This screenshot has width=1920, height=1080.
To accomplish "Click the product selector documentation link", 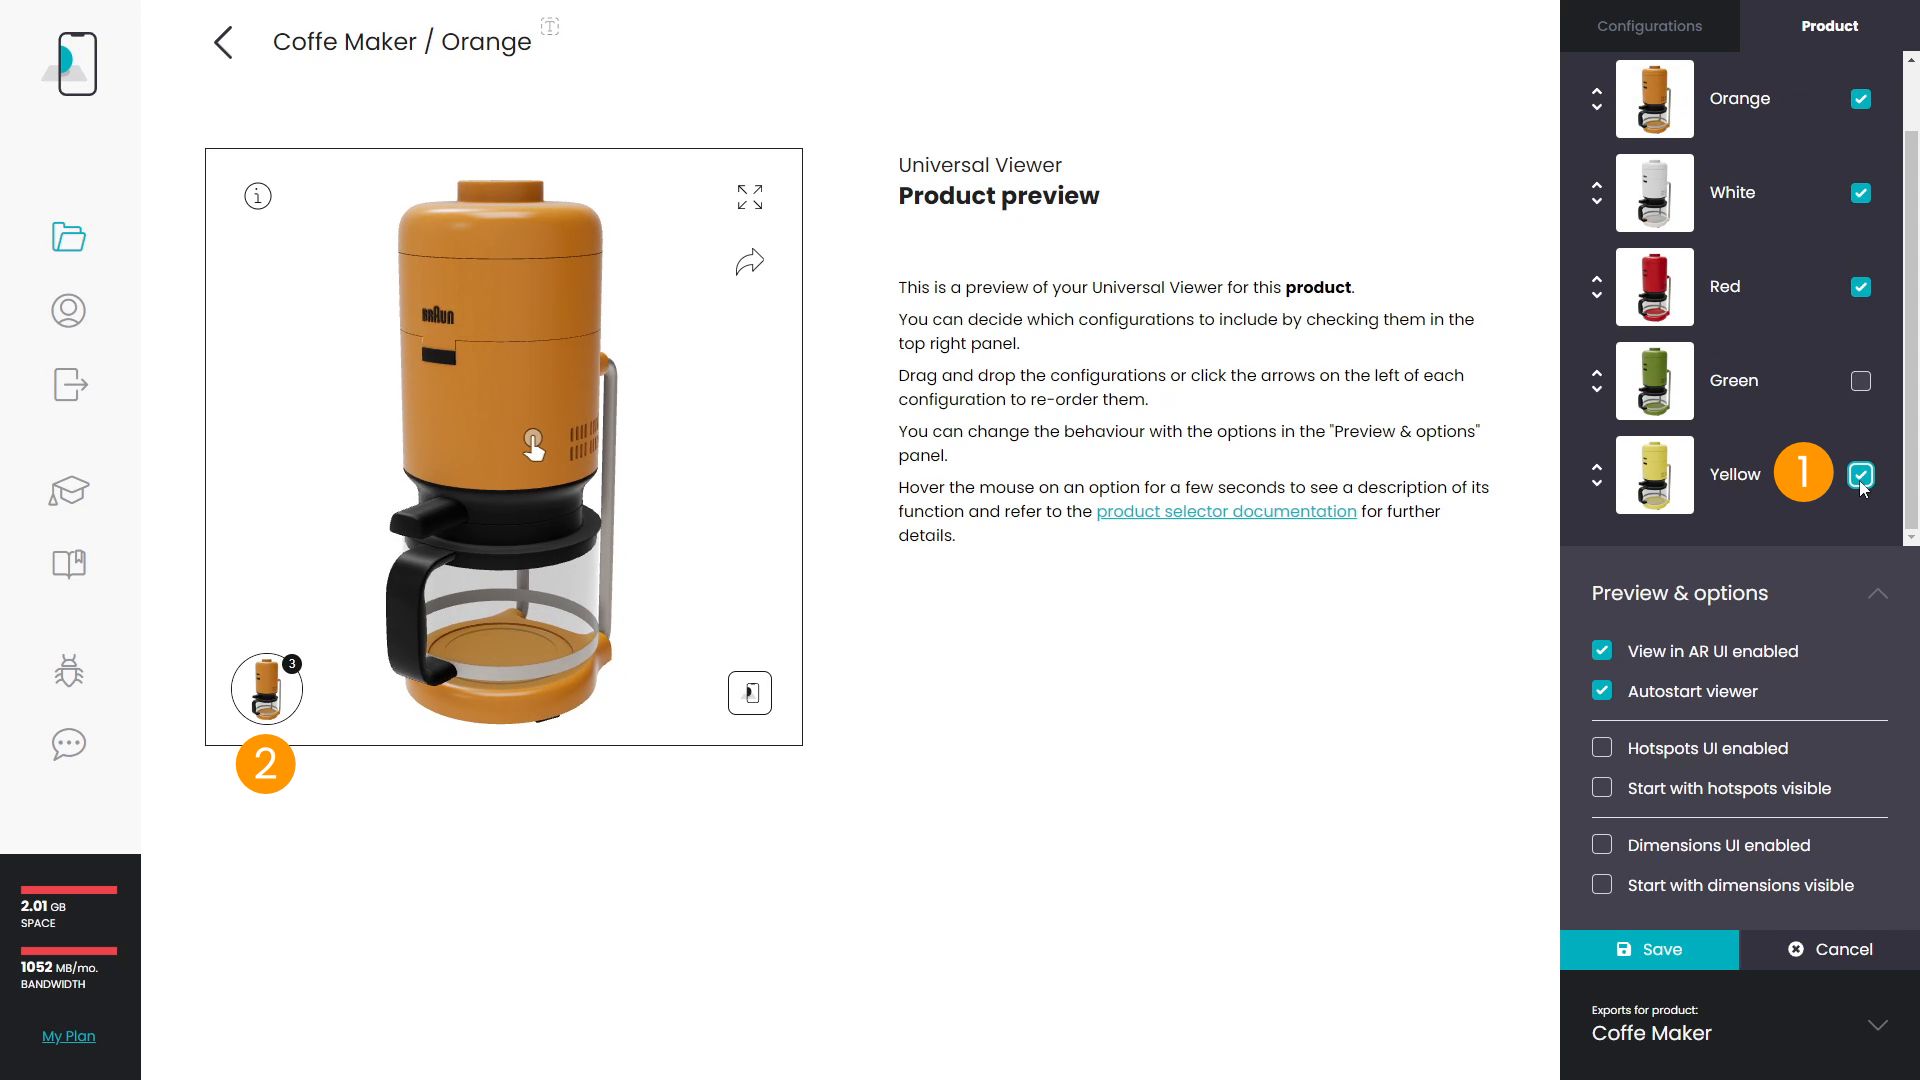I will (1226, 512).
